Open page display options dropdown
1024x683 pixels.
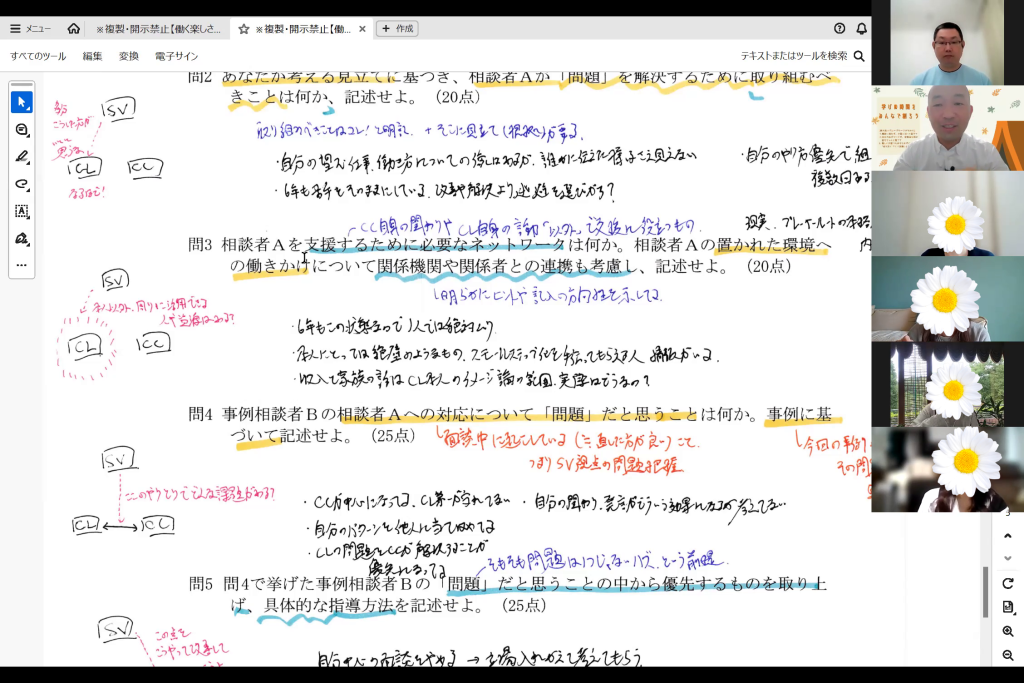tap(1008, 607)
